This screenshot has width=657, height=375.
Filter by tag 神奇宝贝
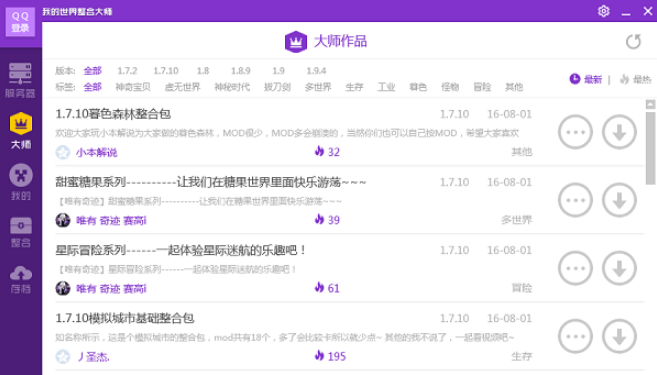(x=133, y=87)
